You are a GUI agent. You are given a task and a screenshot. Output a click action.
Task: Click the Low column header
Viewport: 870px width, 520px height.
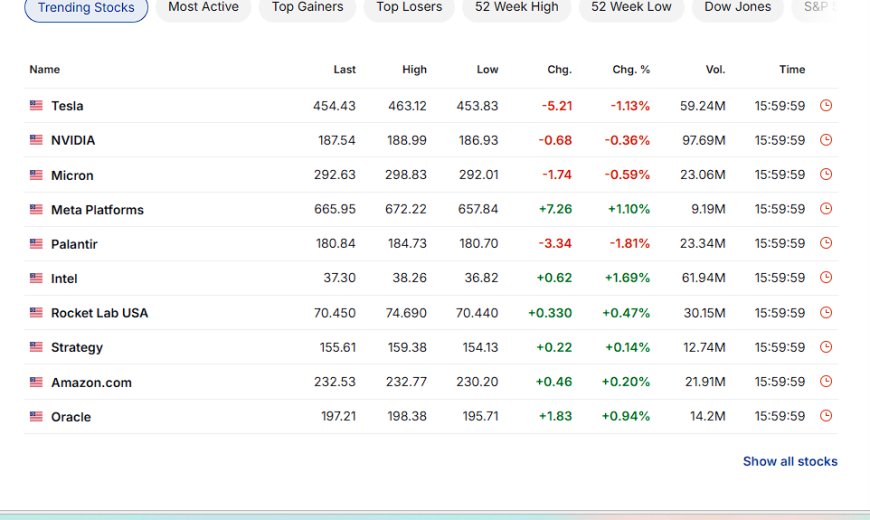click(x=487, y=69)
